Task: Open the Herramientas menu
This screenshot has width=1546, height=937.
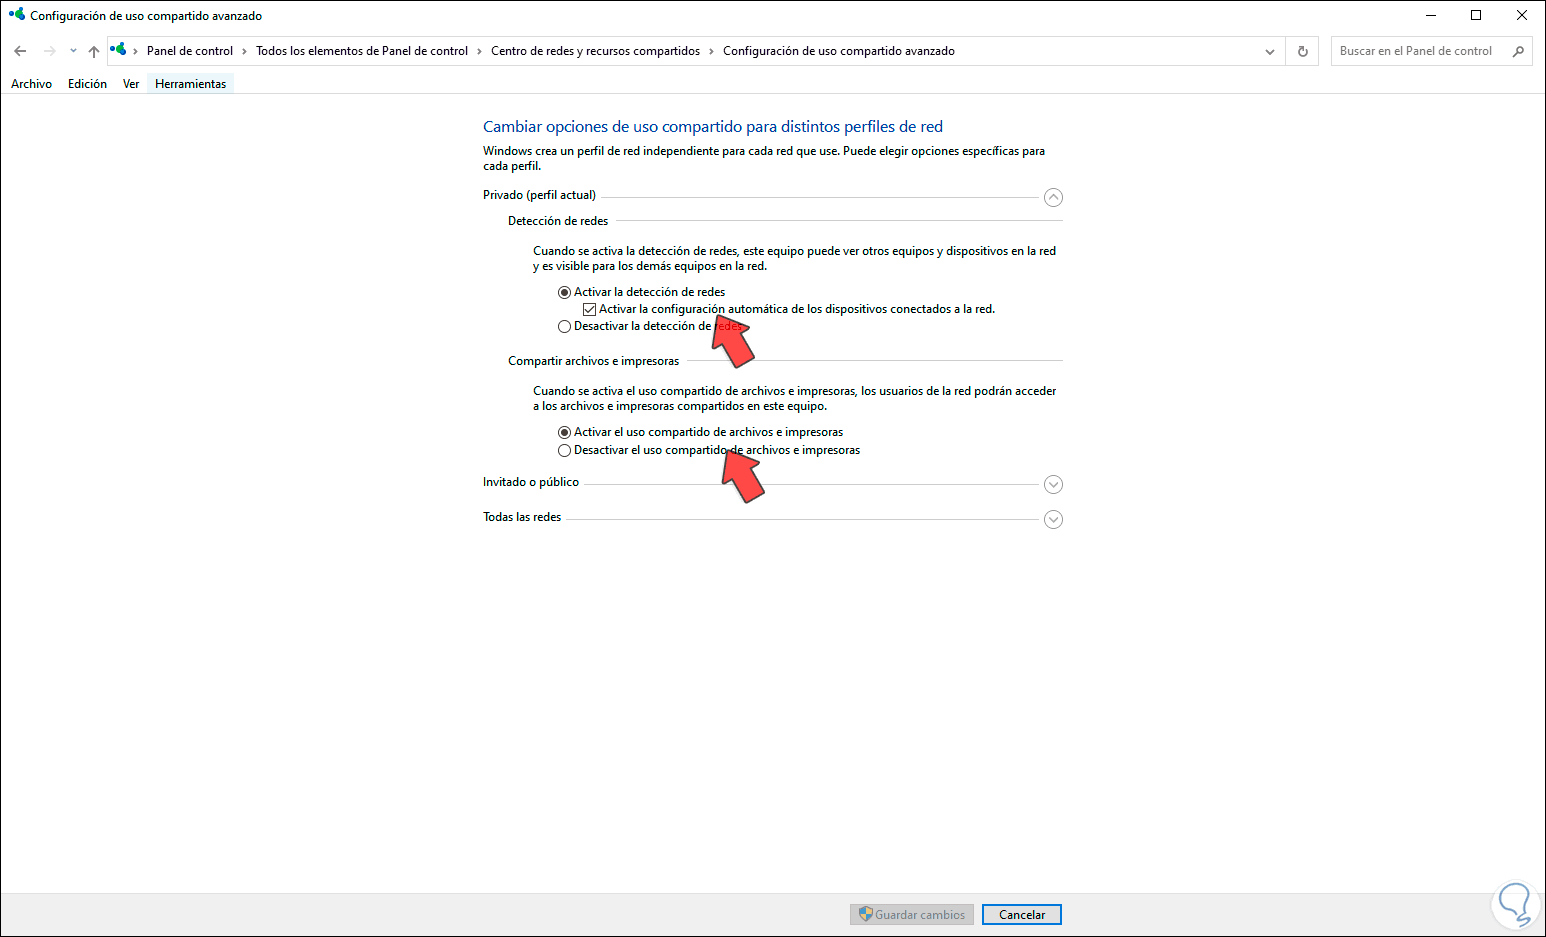Action: 190,83
